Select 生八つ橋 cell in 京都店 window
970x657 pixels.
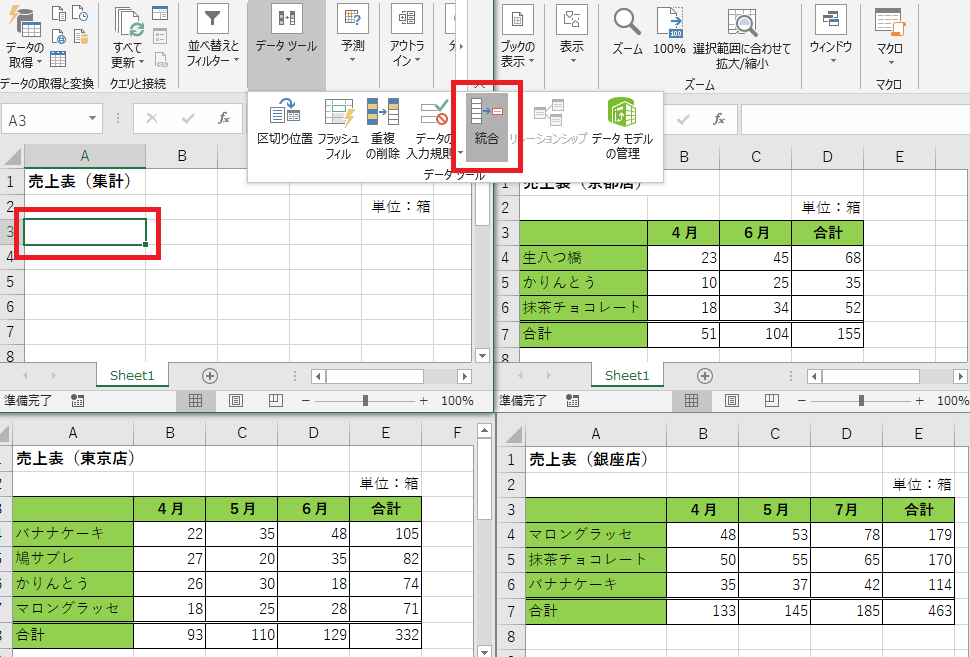583,257
